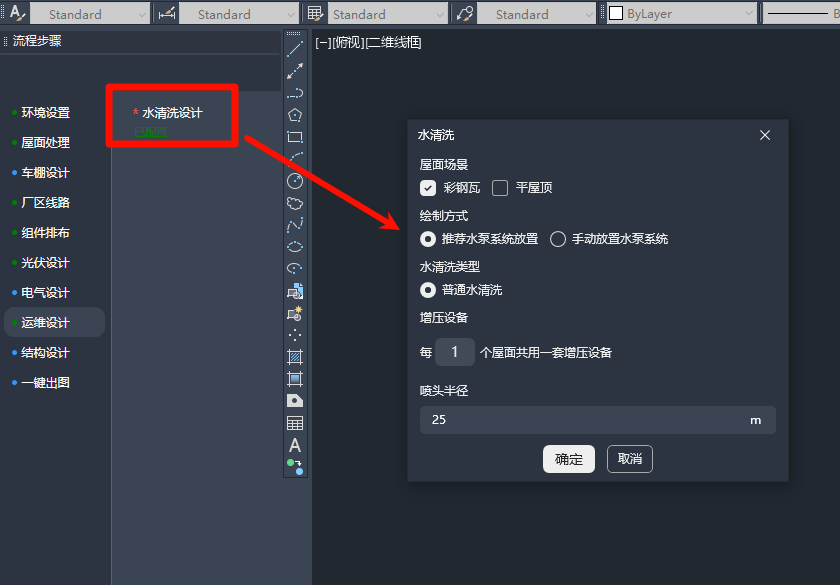Select the Line draw tool
The image size is (840, 585).
pos(295,49)
